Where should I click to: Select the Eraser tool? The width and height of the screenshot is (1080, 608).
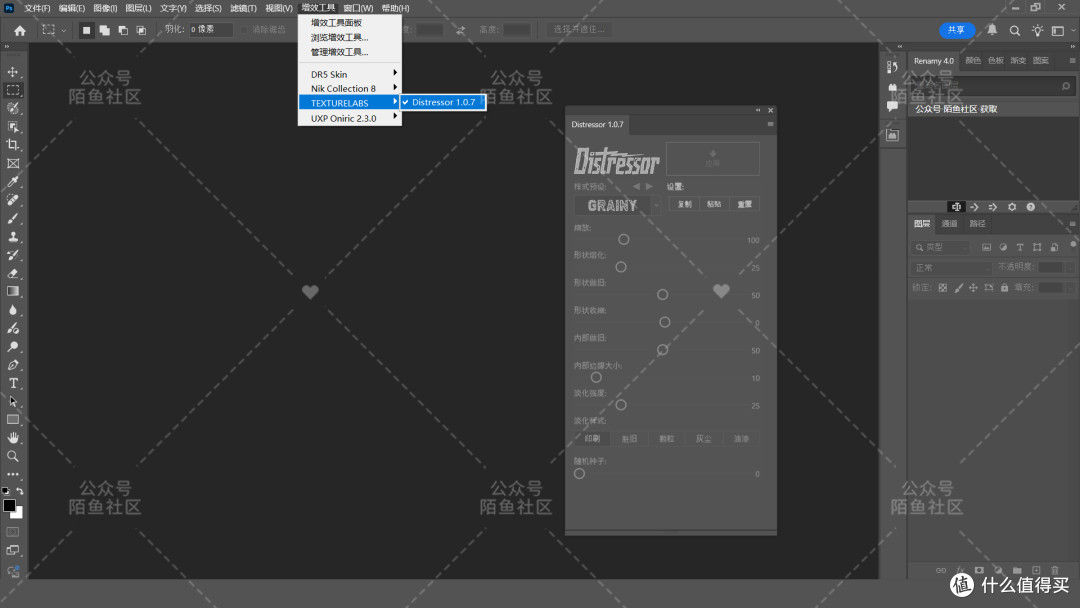(12, 273)
